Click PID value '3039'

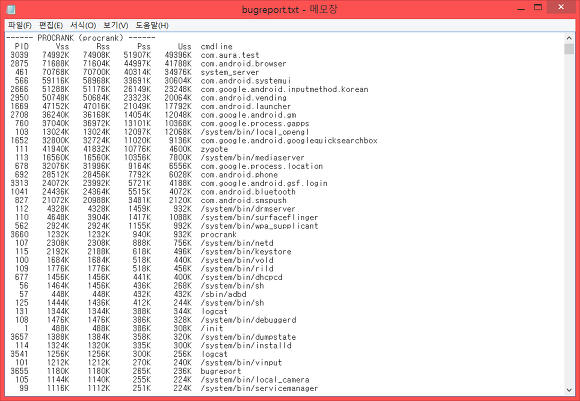click(x=19, y=55)
